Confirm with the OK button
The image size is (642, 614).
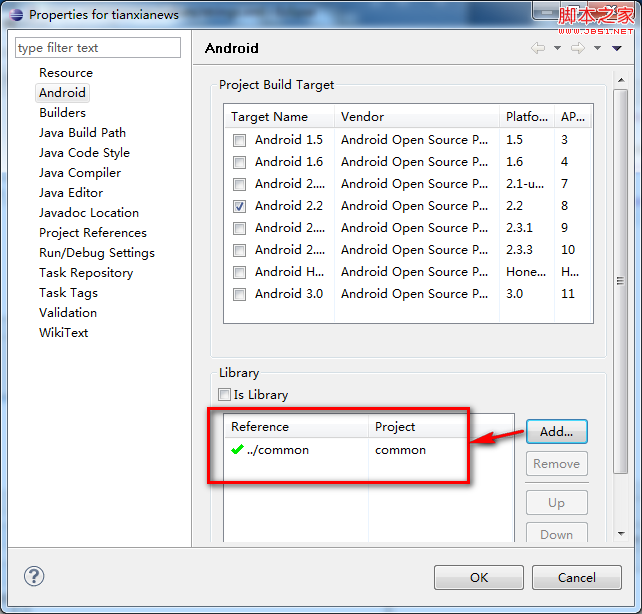(479, 578)
